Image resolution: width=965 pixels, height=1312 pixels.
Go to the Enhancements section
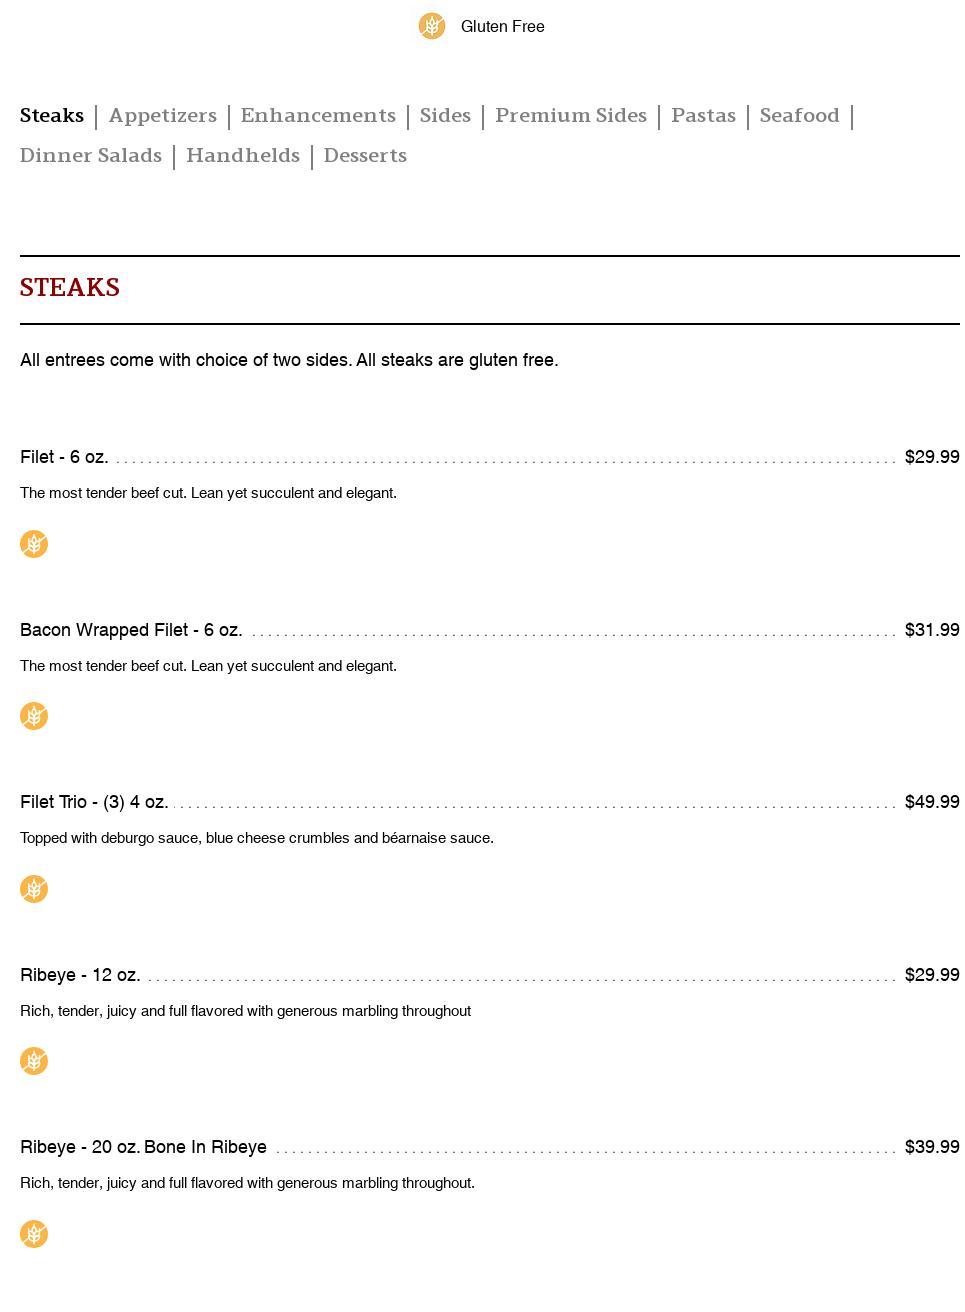point(318,116)
